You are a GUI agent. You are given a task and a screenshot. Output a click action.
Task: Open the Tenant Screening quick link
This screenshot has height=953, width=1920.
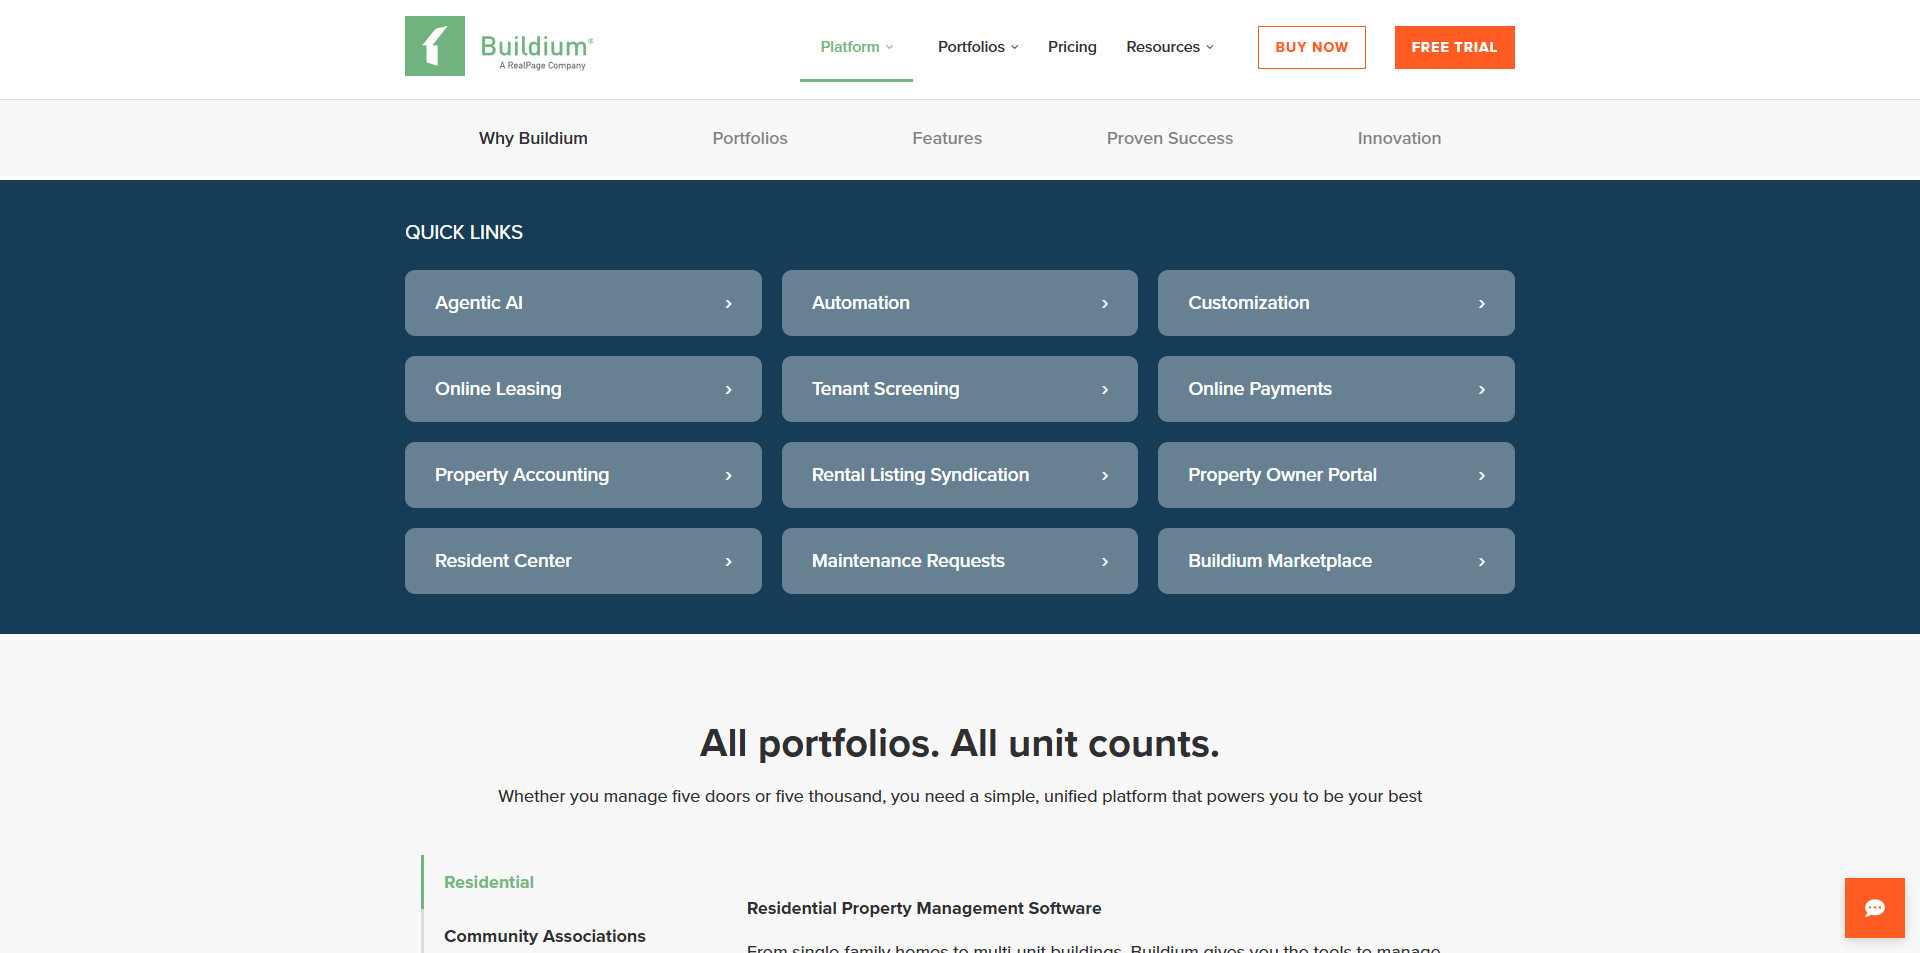[960, 389]
